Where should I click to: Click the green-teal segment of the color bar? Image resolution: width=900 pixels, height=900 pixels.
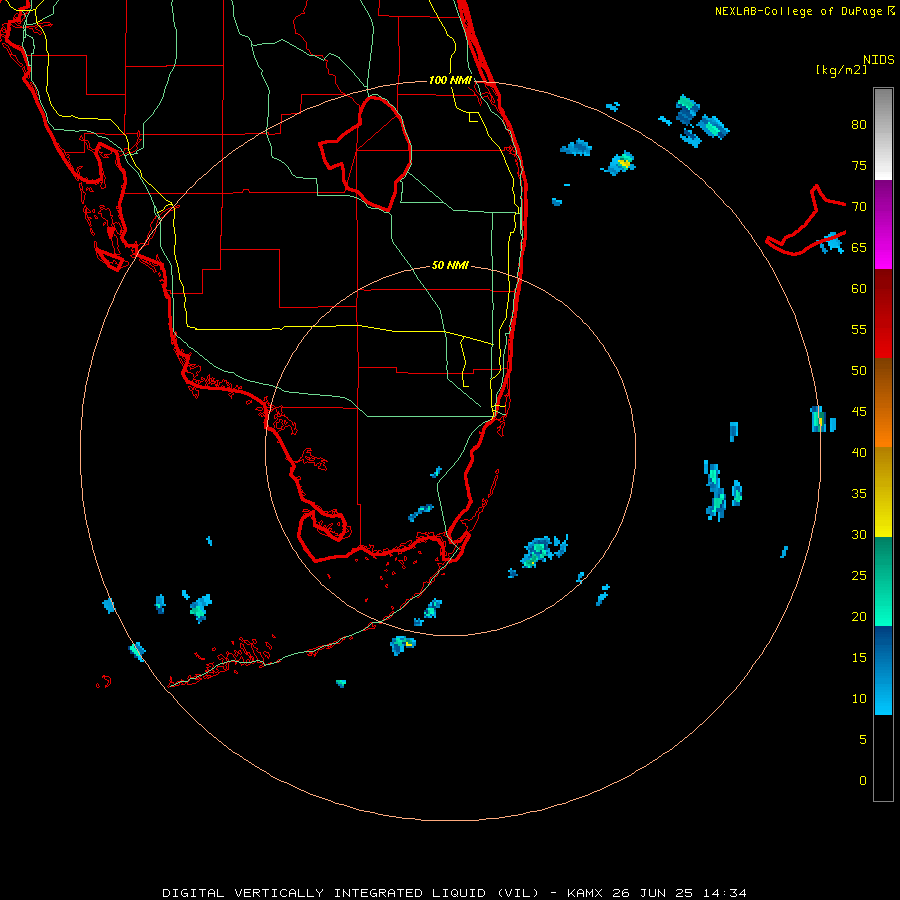click(x=883, y=581)
